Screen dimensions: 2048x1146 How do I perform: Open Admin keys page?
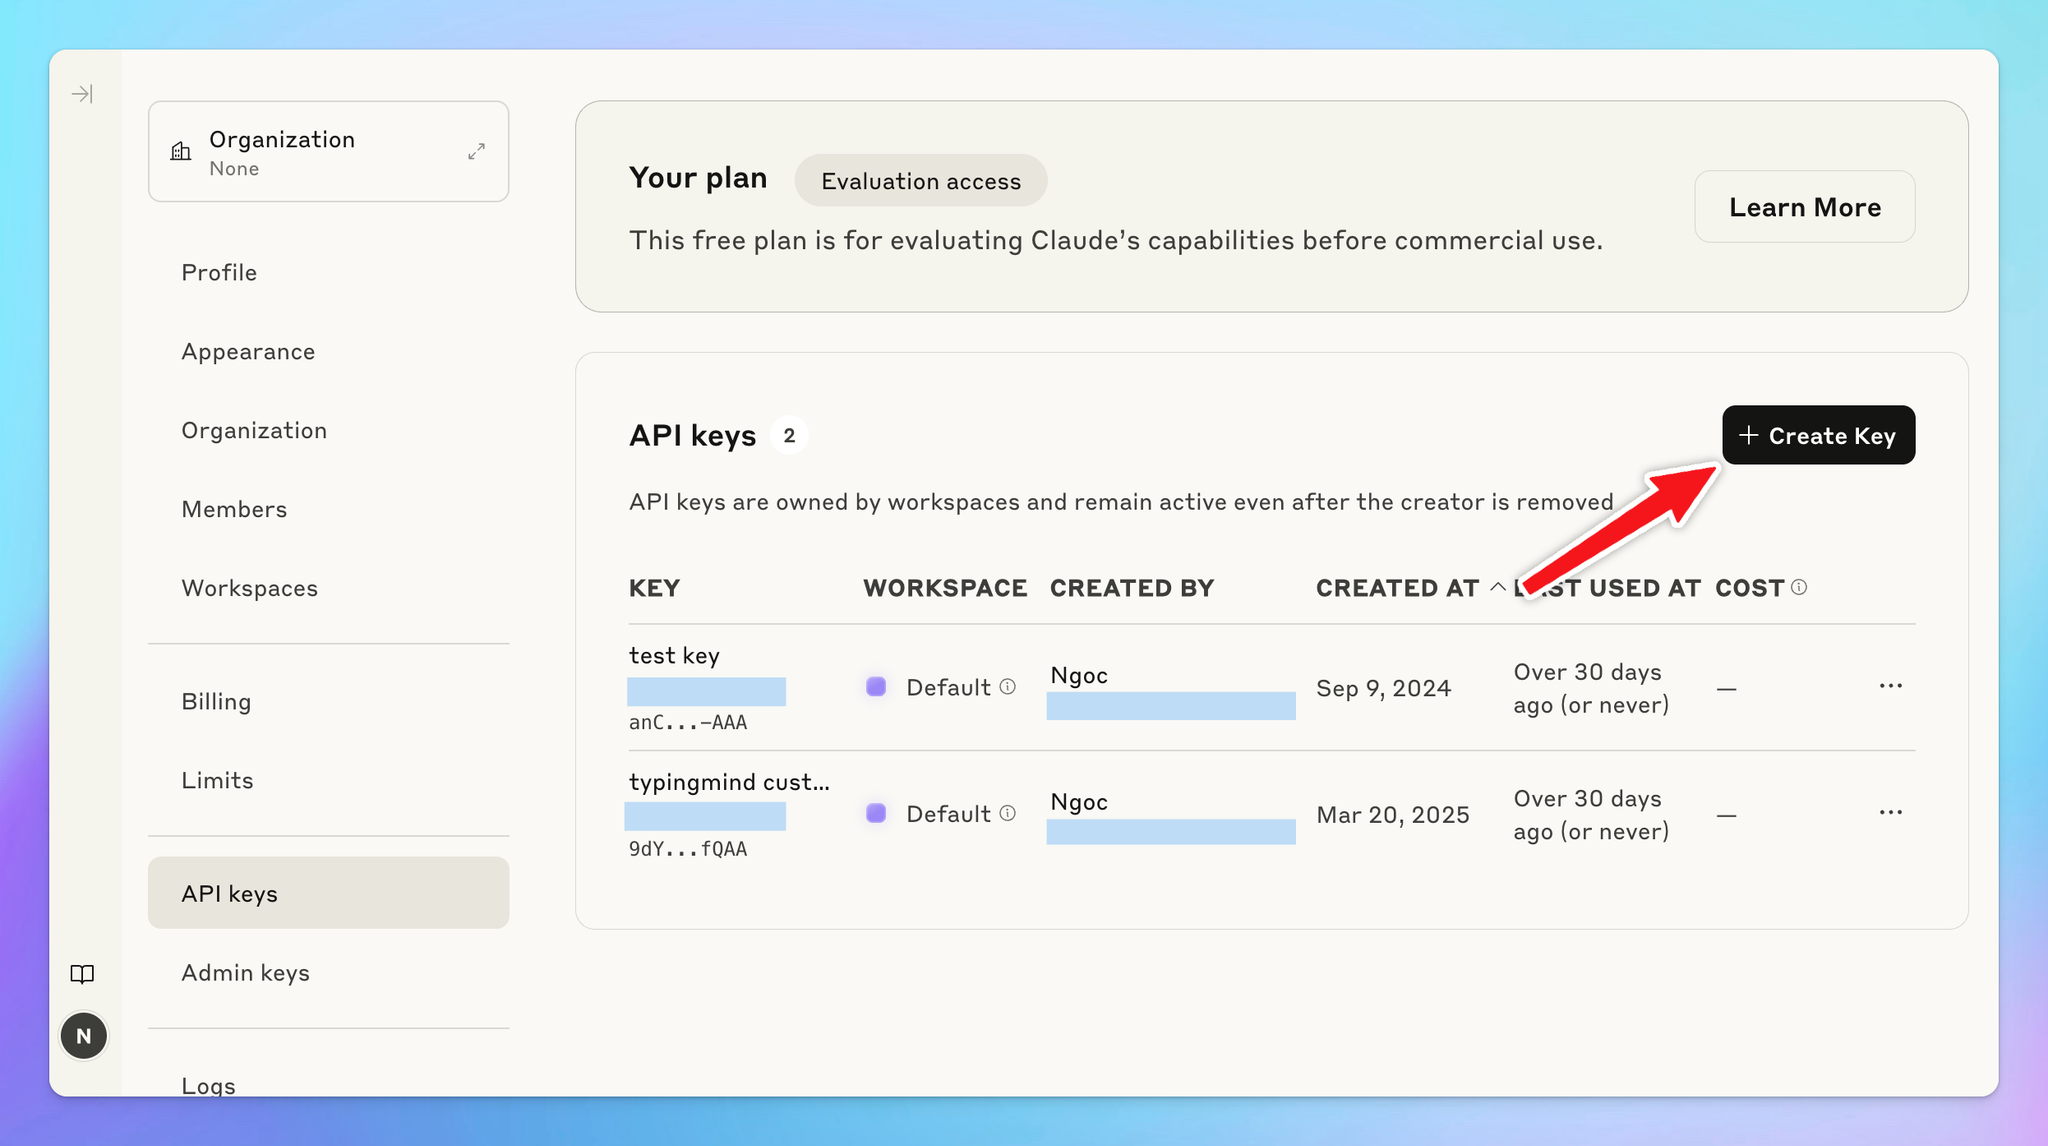click(x=245, y=973)
